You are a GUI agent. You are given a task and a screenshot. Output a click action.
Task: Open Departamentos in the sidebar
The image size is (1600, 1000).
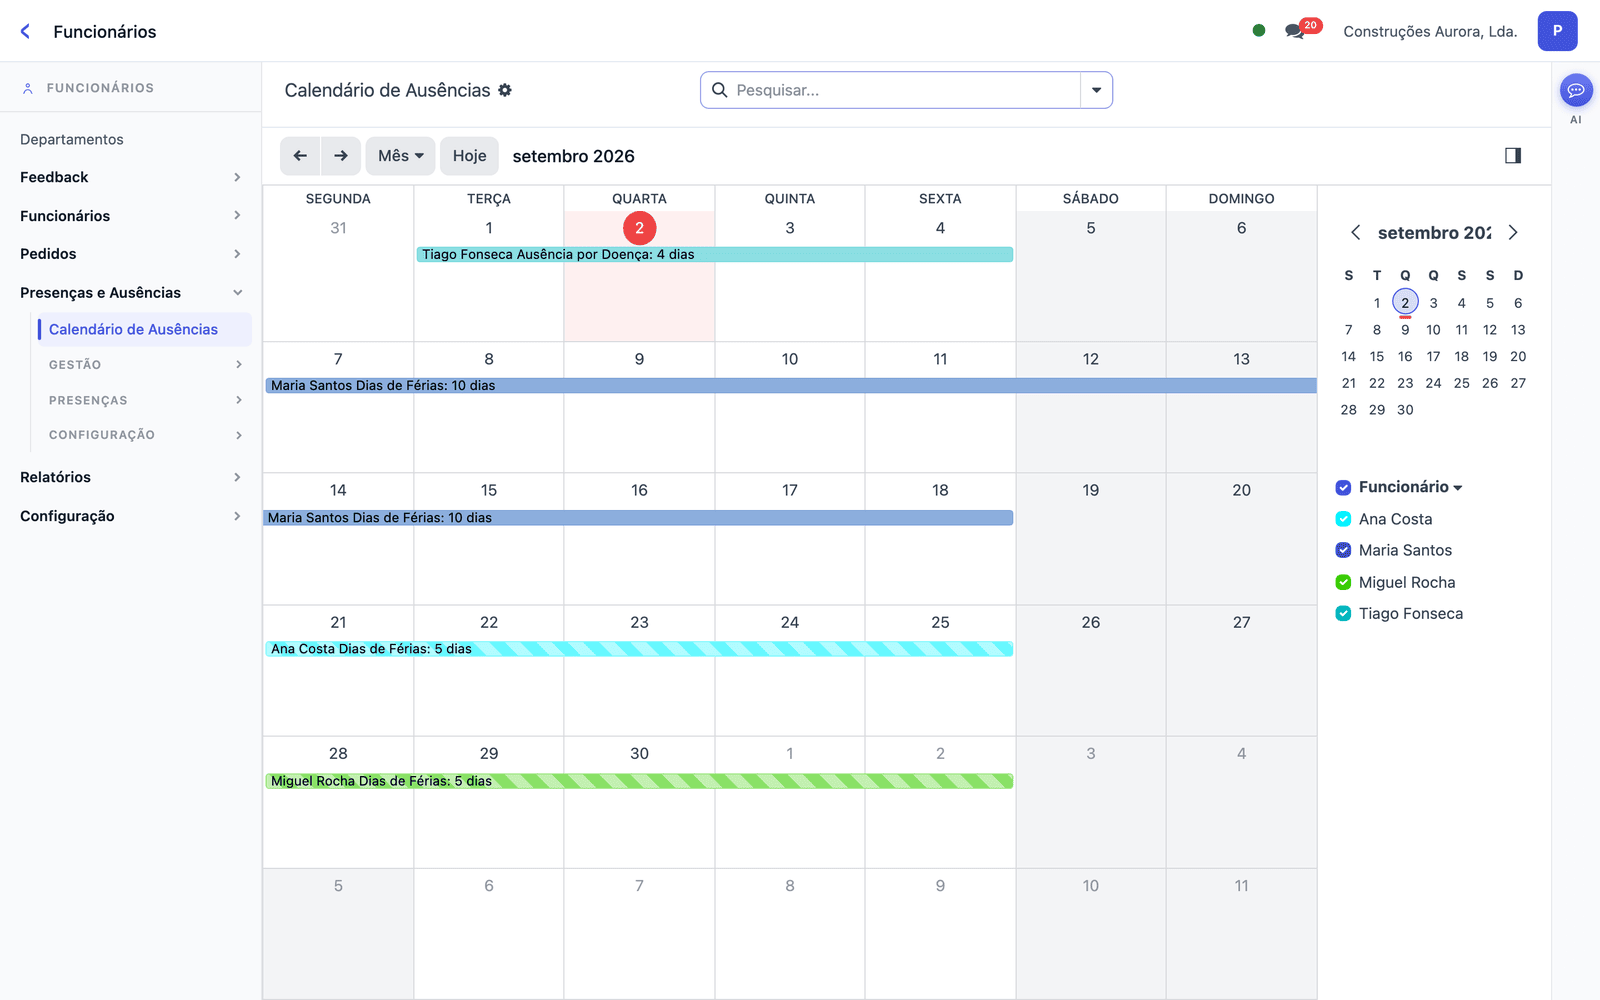(72, 139)
